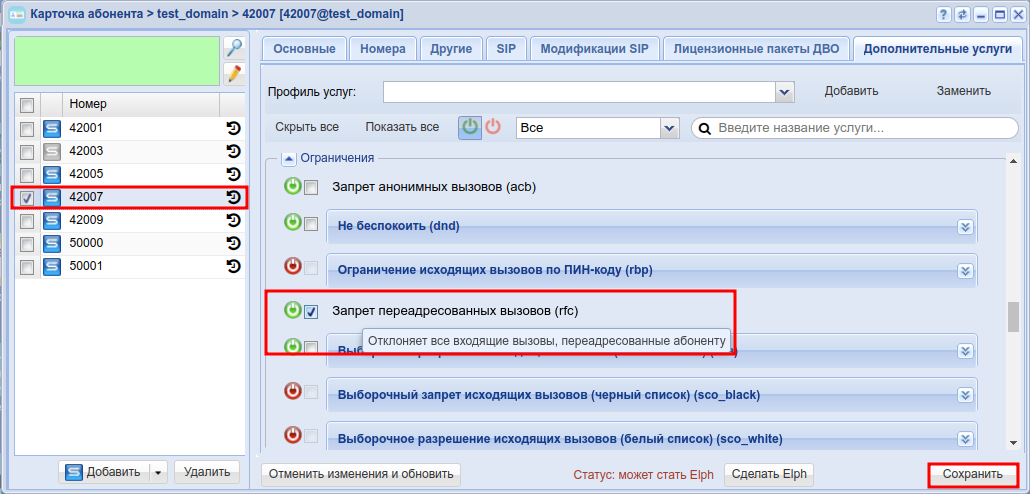
Task: Switch to the Лицензионные пакеты ДВО tab
Action: coord(756,49)
